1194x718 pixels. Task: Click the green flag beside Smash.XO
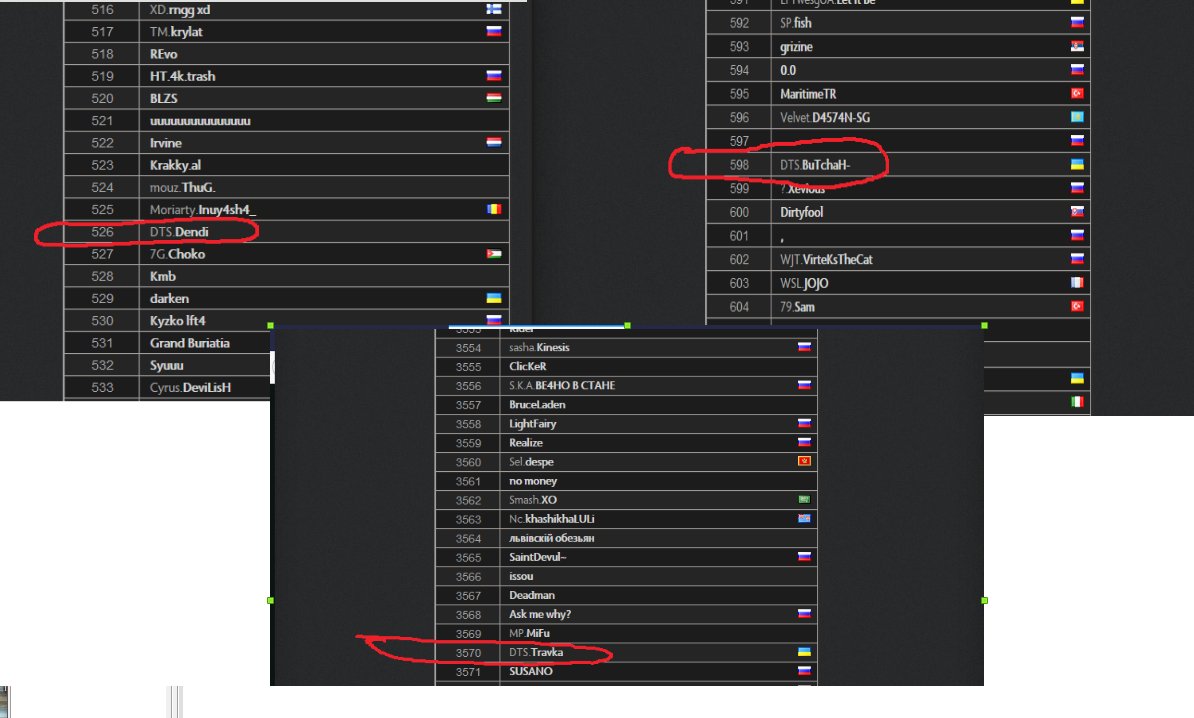804,499
